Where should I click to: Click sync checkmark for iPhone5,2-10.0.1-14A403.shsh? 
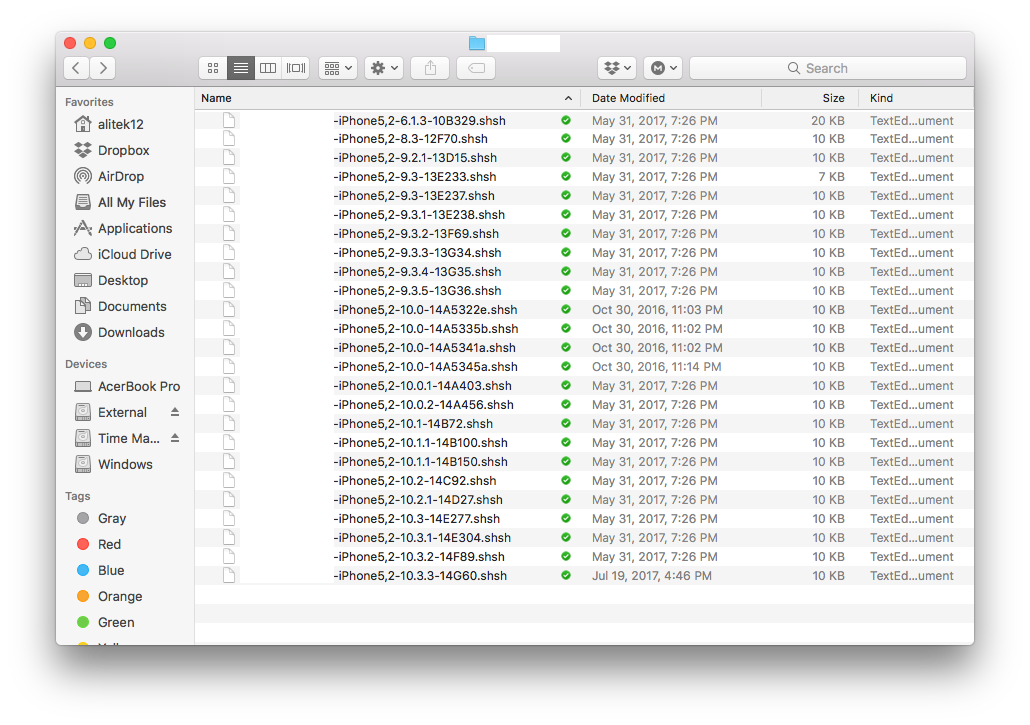[x=566, y=385]
